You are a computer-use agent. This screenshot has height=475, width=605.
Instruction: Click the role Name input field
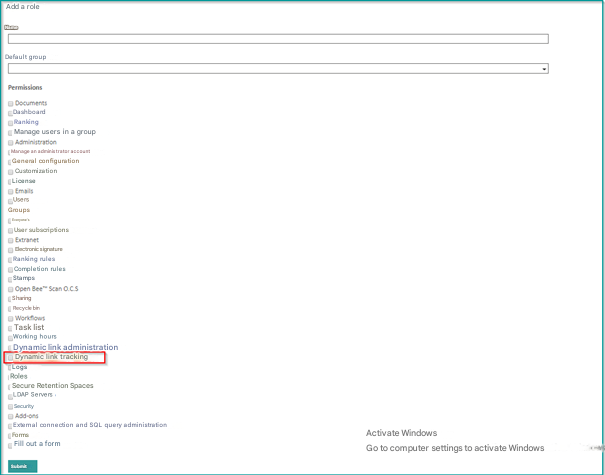coord(278,39)
